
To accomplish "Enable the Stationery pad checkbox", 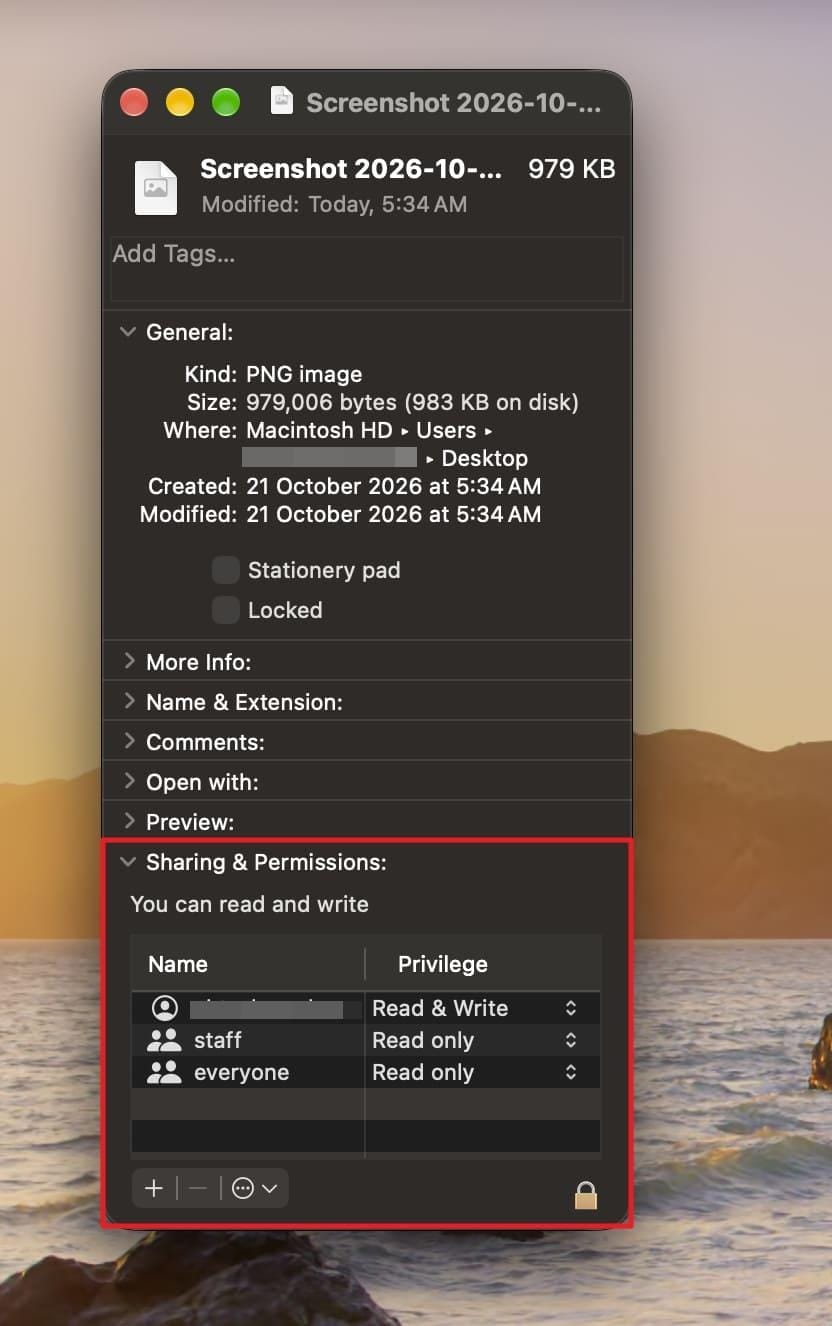I will point(226,570).
